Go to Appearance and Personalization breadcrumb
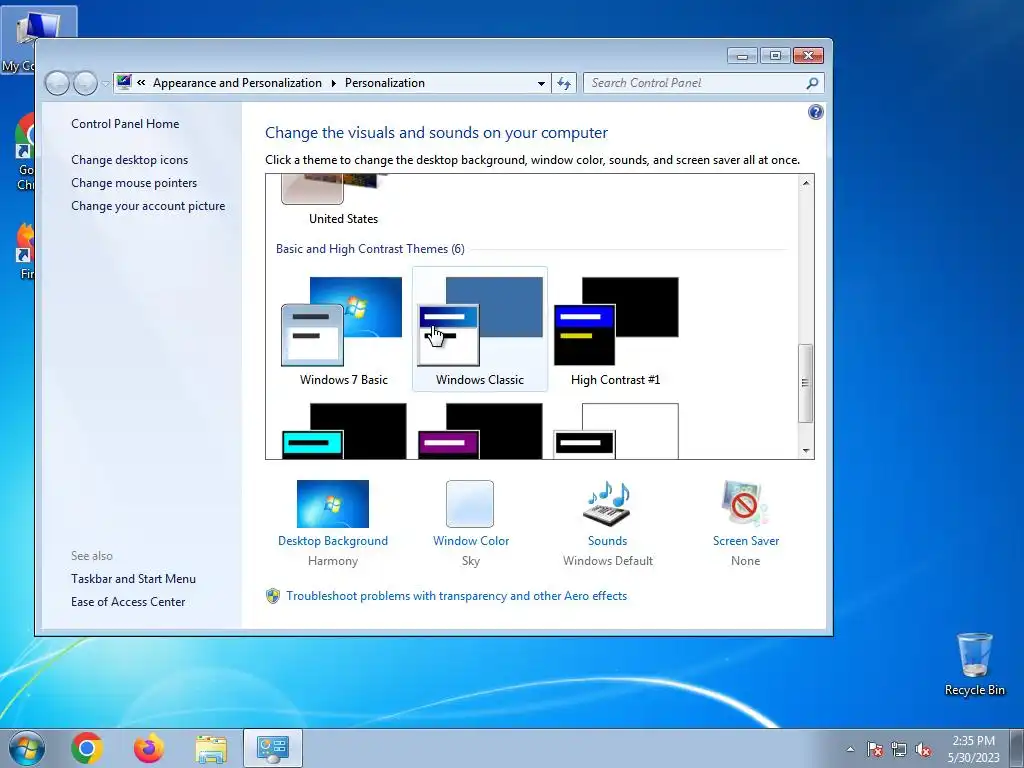This screenshot has width=1024, height=768. click(237, 83)
